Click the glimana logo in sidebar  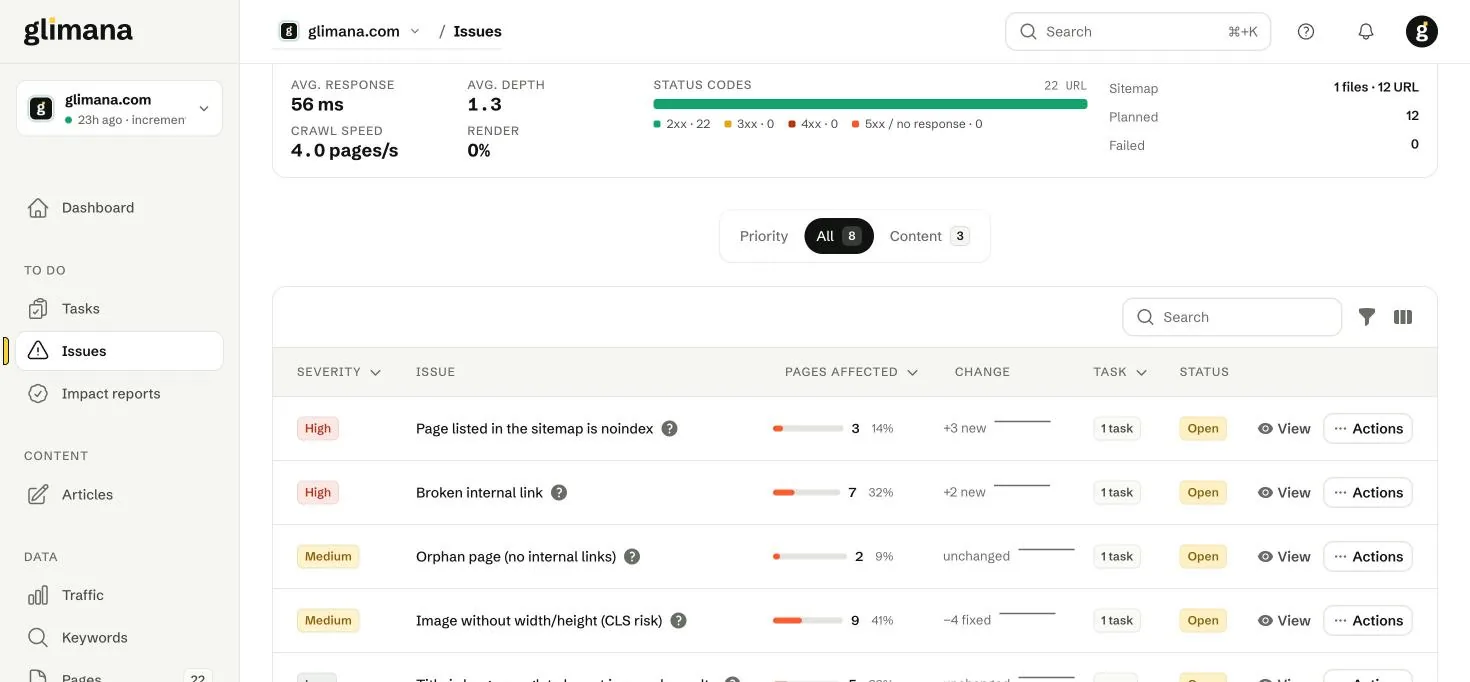tap(78, 30)
